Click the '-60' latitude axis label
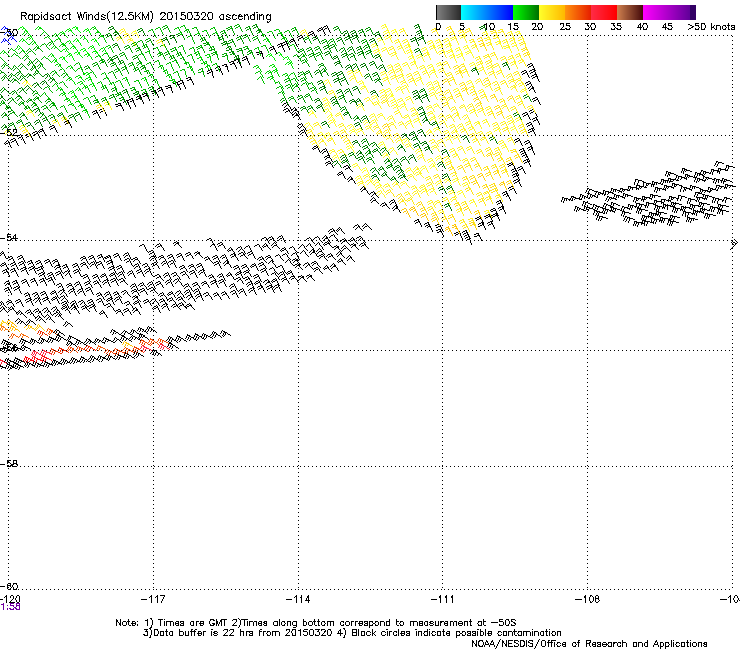 (x=9, y=586)
